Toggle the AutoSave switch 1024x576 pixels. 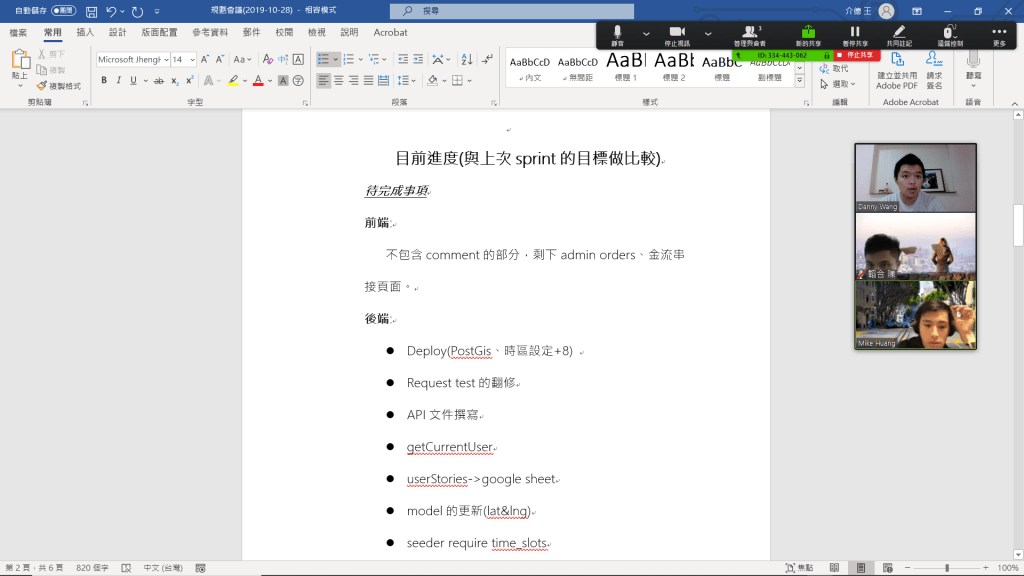coord(63,12)
